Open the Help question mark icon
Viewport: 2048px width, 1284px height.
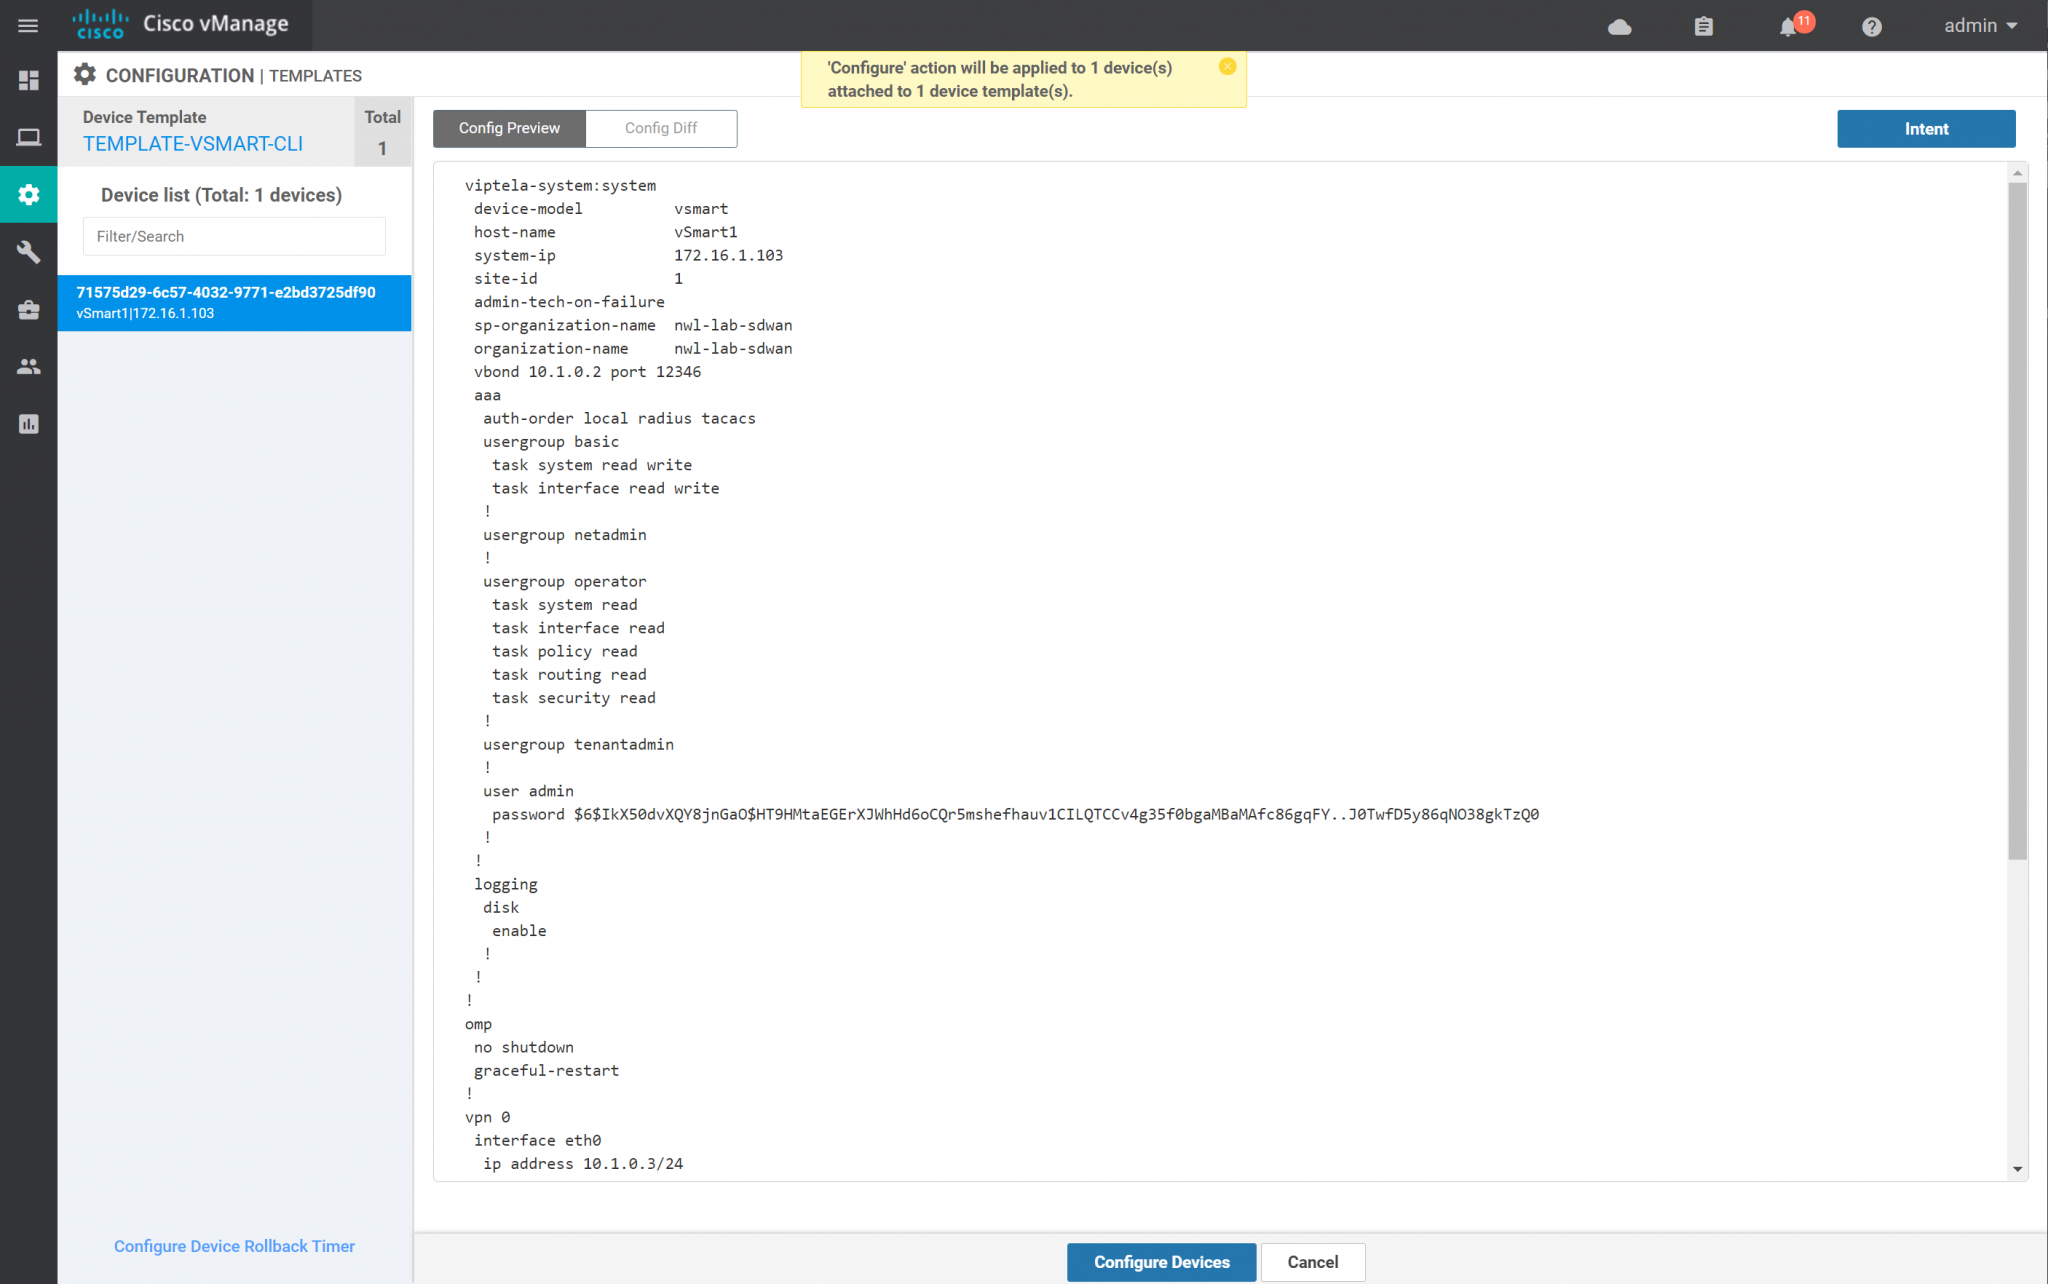point(1872,27)
